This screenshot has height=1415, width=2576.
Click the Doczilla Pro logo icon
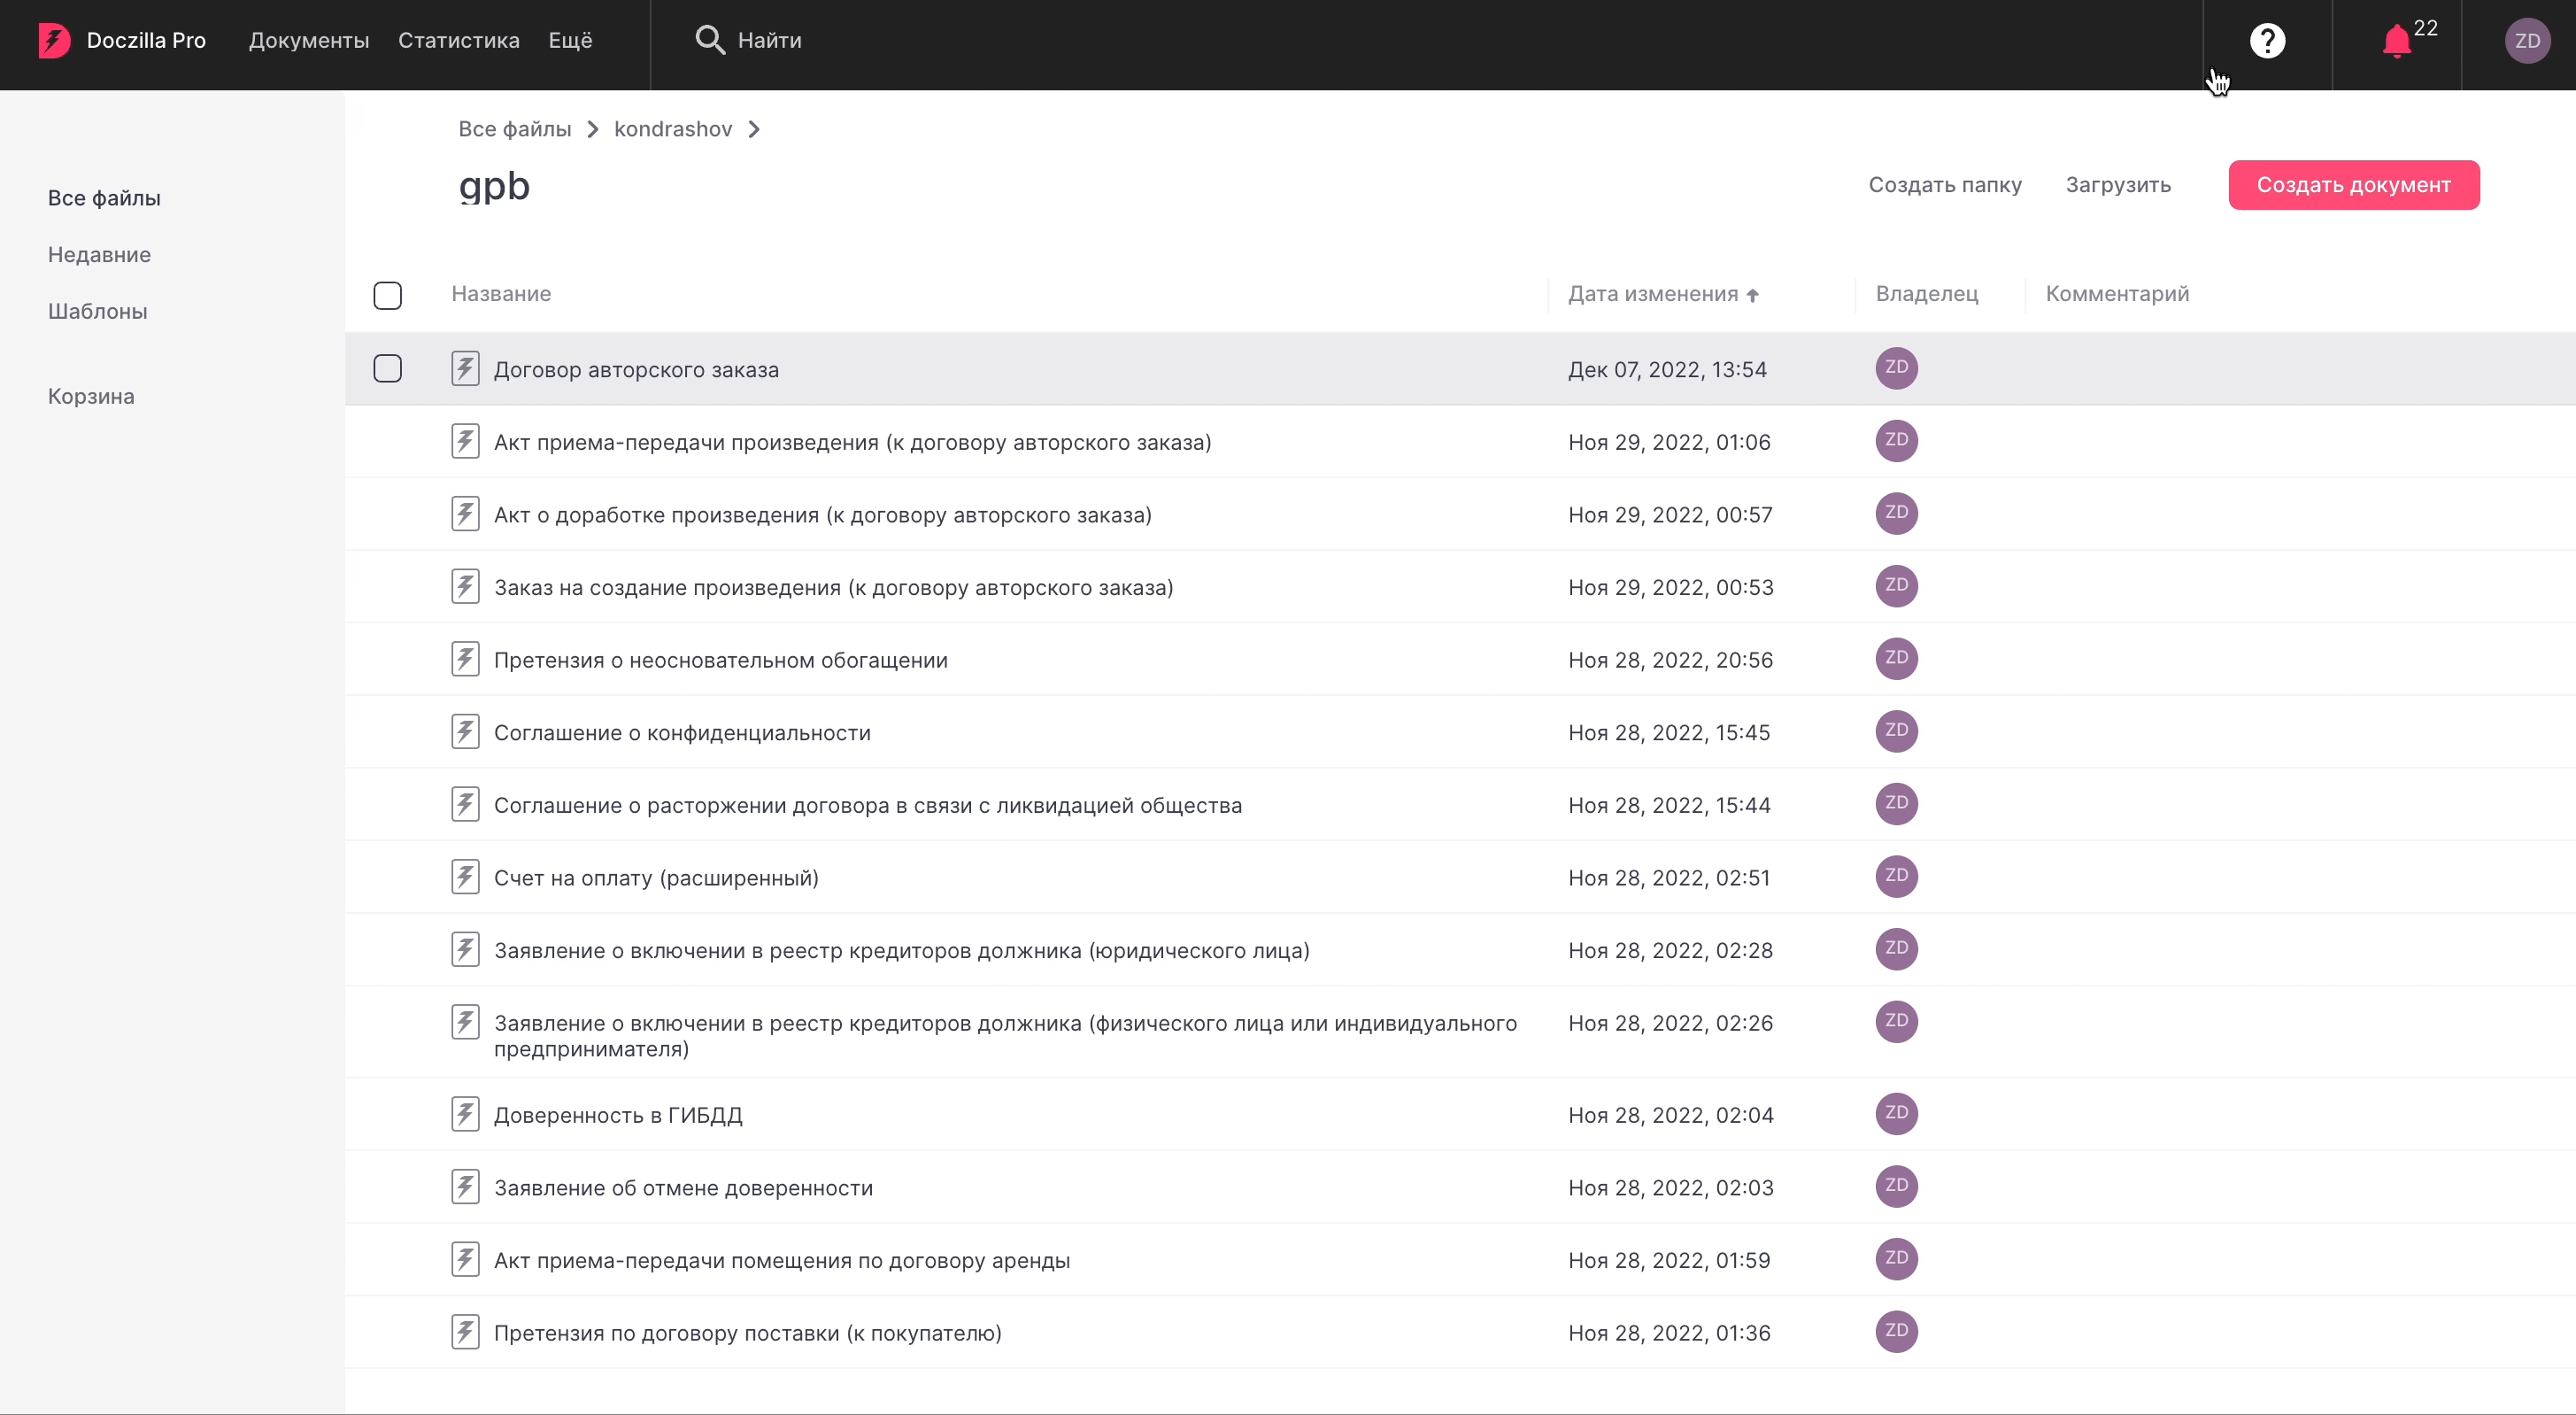click(x=54, y=40)
